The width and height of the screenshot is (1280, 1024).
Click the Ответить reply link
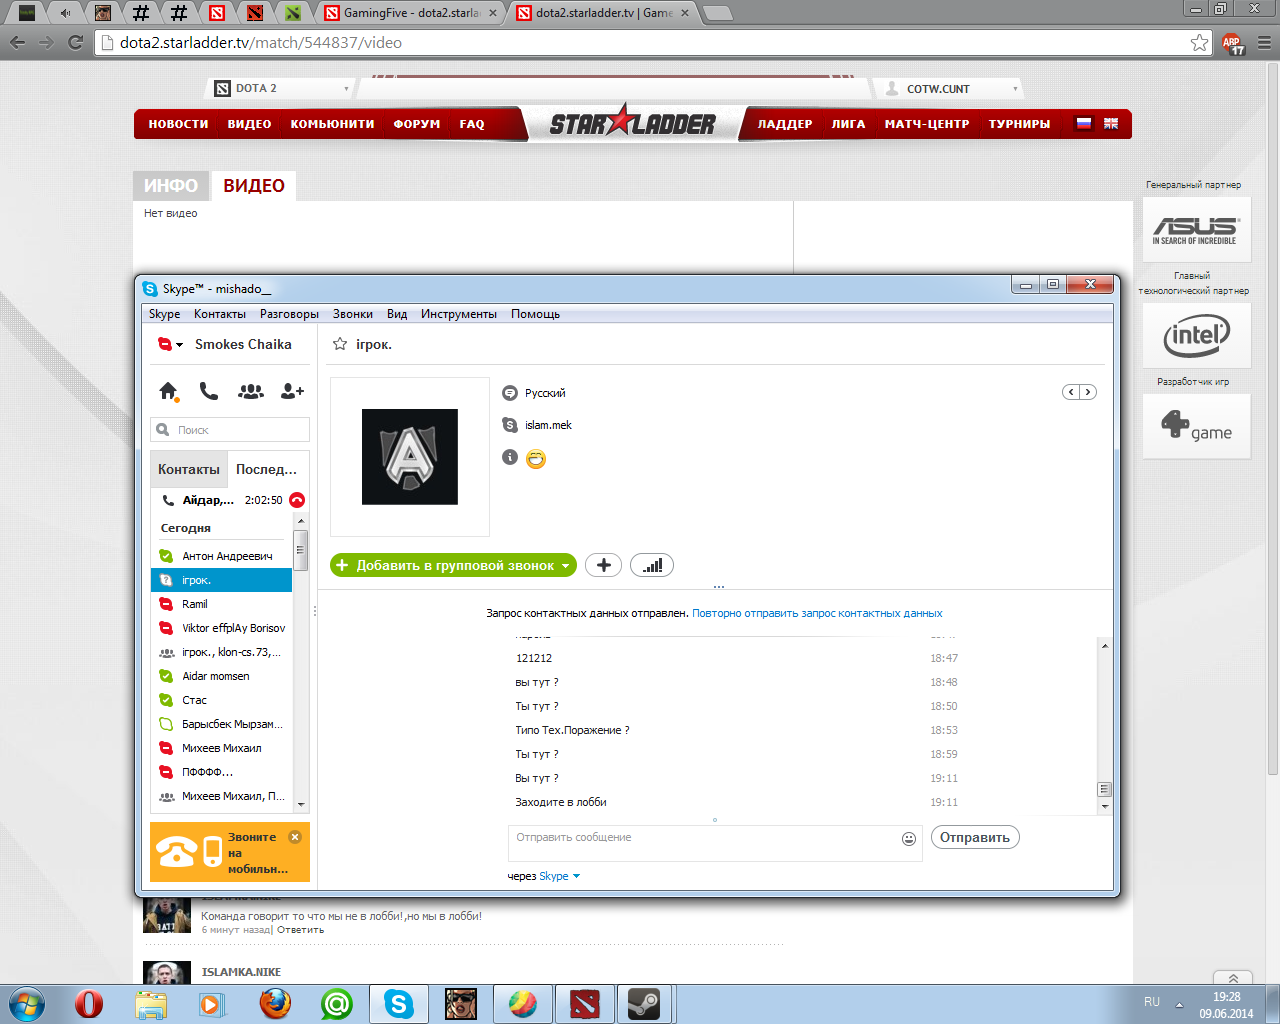(x=300, y=930)
